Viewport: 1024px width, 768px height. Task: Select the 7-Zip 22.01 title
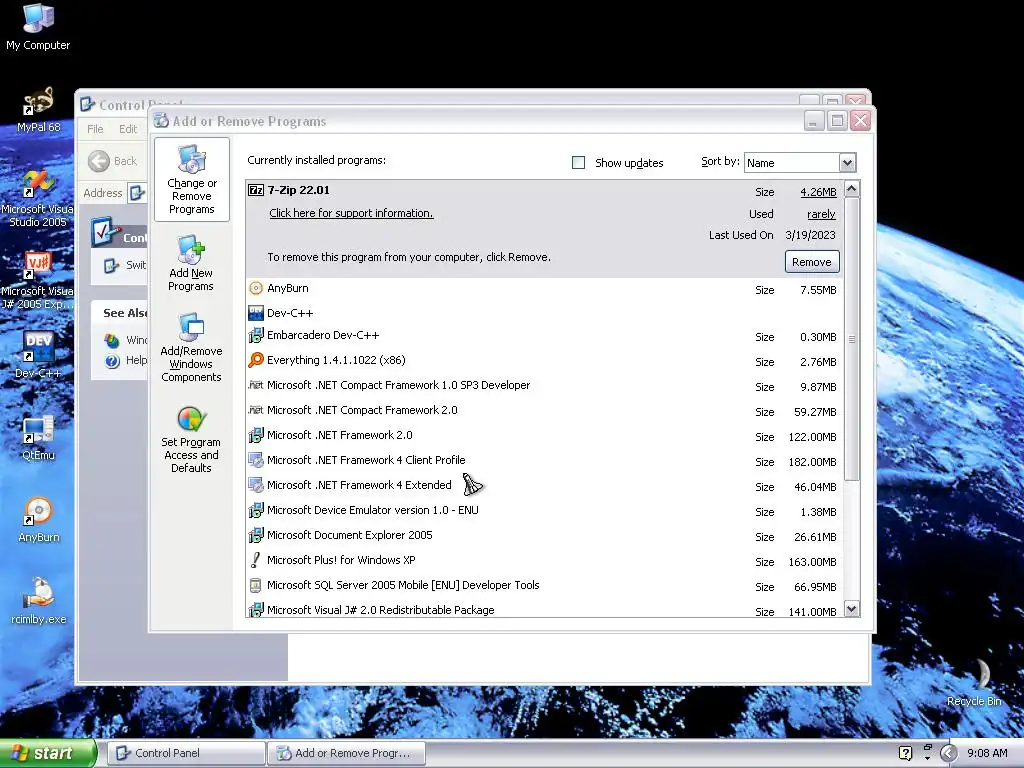tap(298, 190)
